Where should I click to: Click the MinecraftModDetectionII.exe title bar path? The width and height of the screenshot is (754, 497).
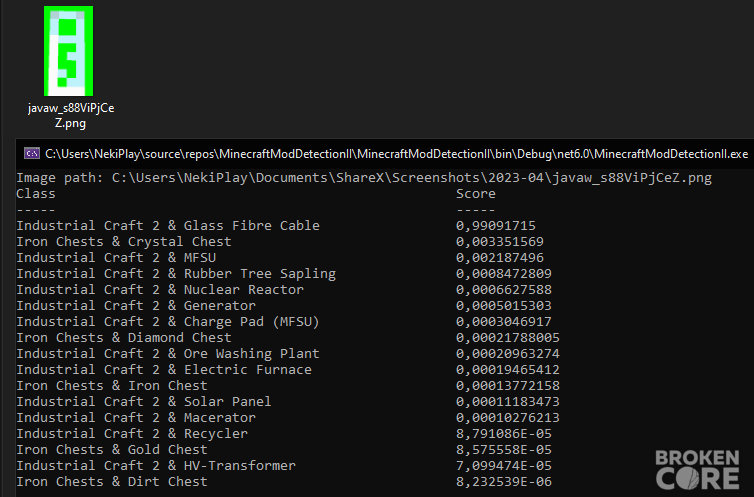click(x=396, y=154)
